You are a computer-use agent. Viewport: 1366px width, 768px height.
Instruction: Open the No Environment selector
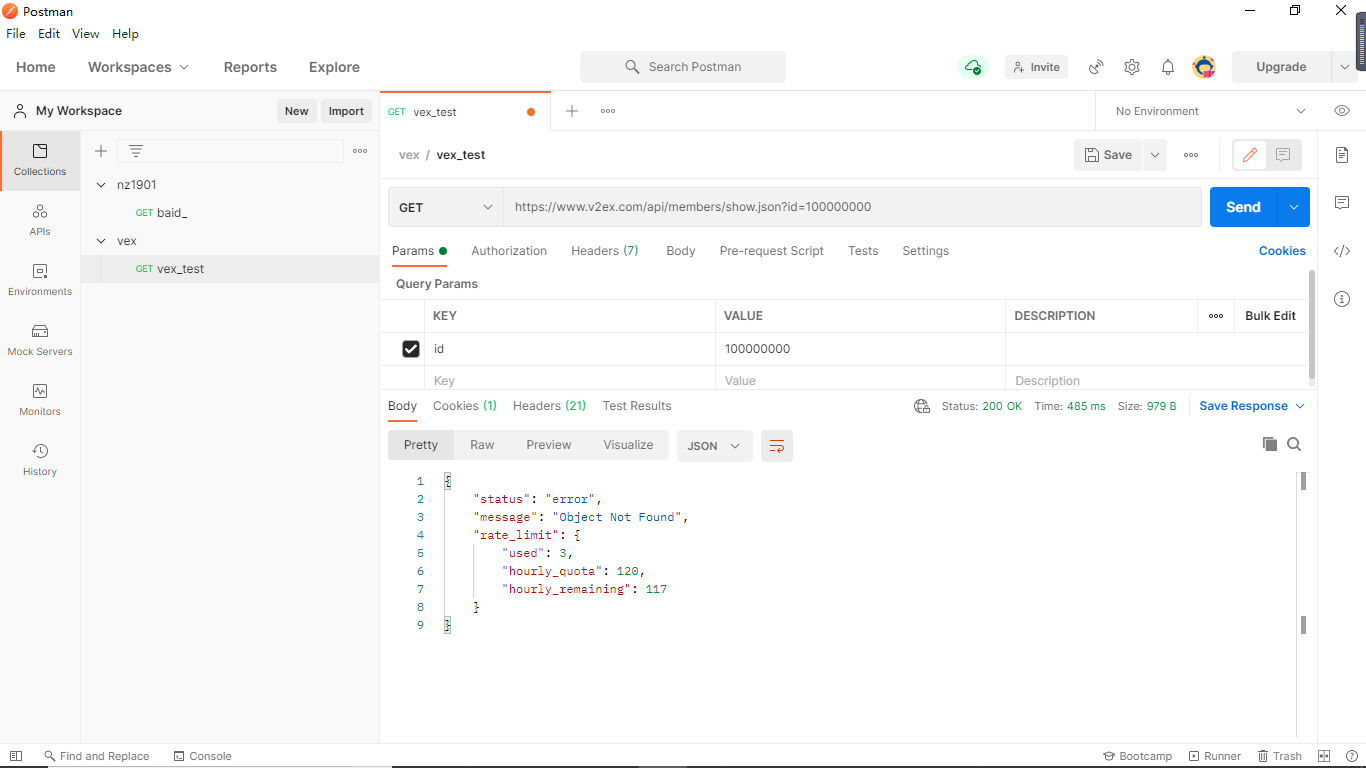(x=1210, y=111)
